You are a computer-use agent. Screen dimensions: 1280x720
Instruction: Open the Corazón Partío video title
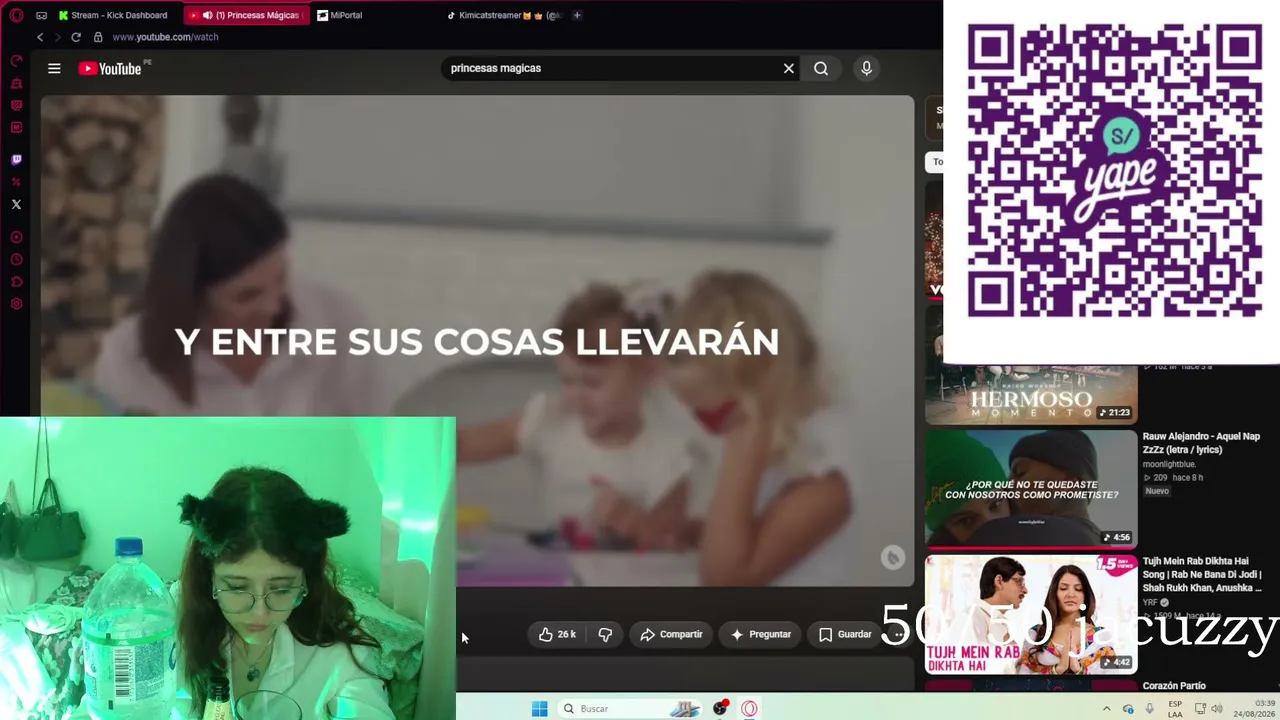(1174, 686)
